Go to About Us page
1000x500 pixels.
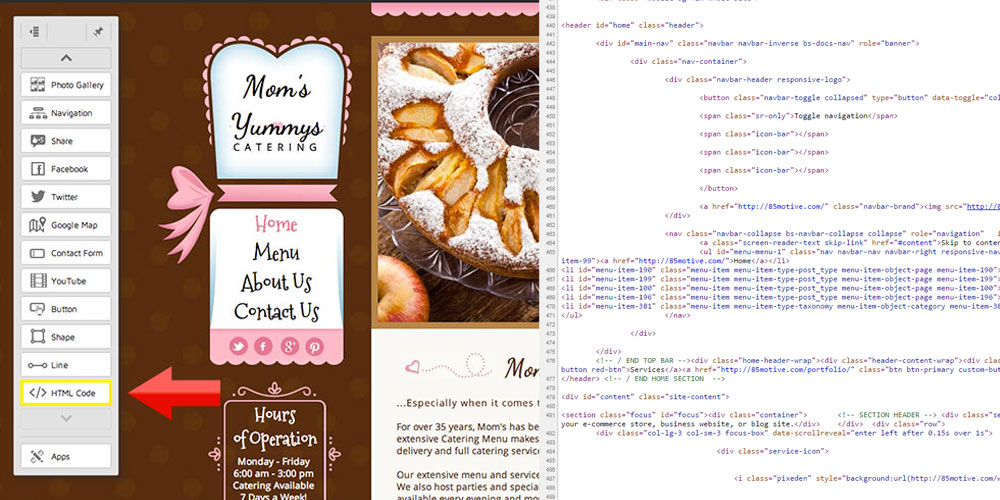coord(276,281)
